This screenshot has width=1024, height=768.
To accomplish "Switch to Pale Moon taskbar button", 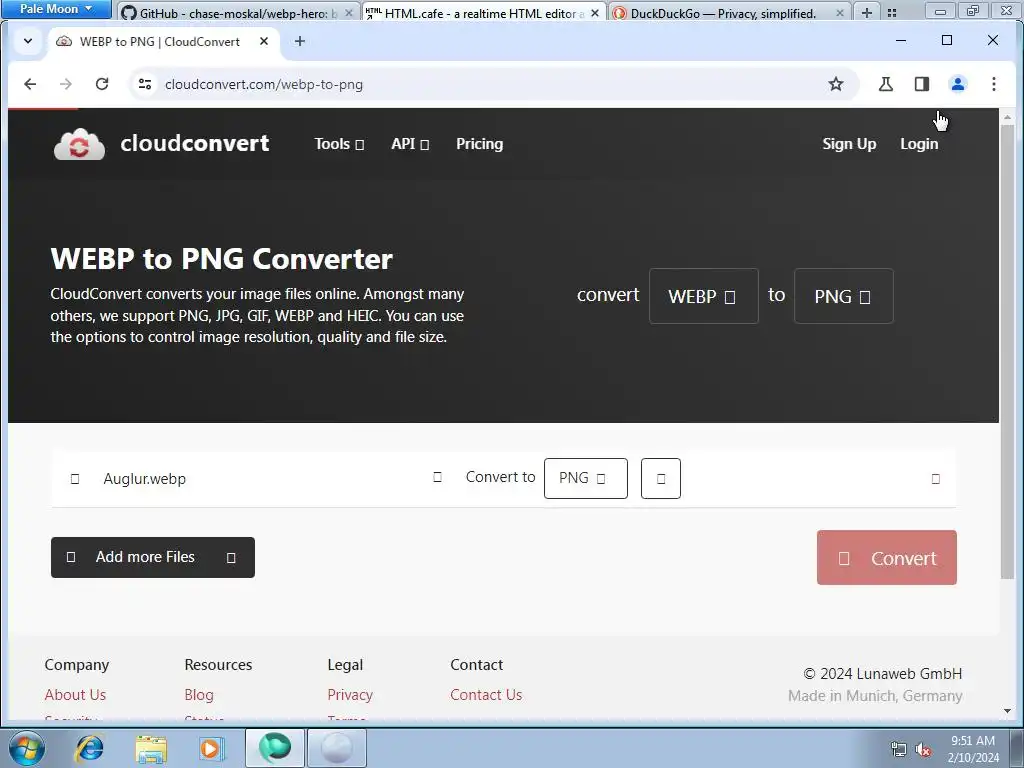I will coord(275,748).
